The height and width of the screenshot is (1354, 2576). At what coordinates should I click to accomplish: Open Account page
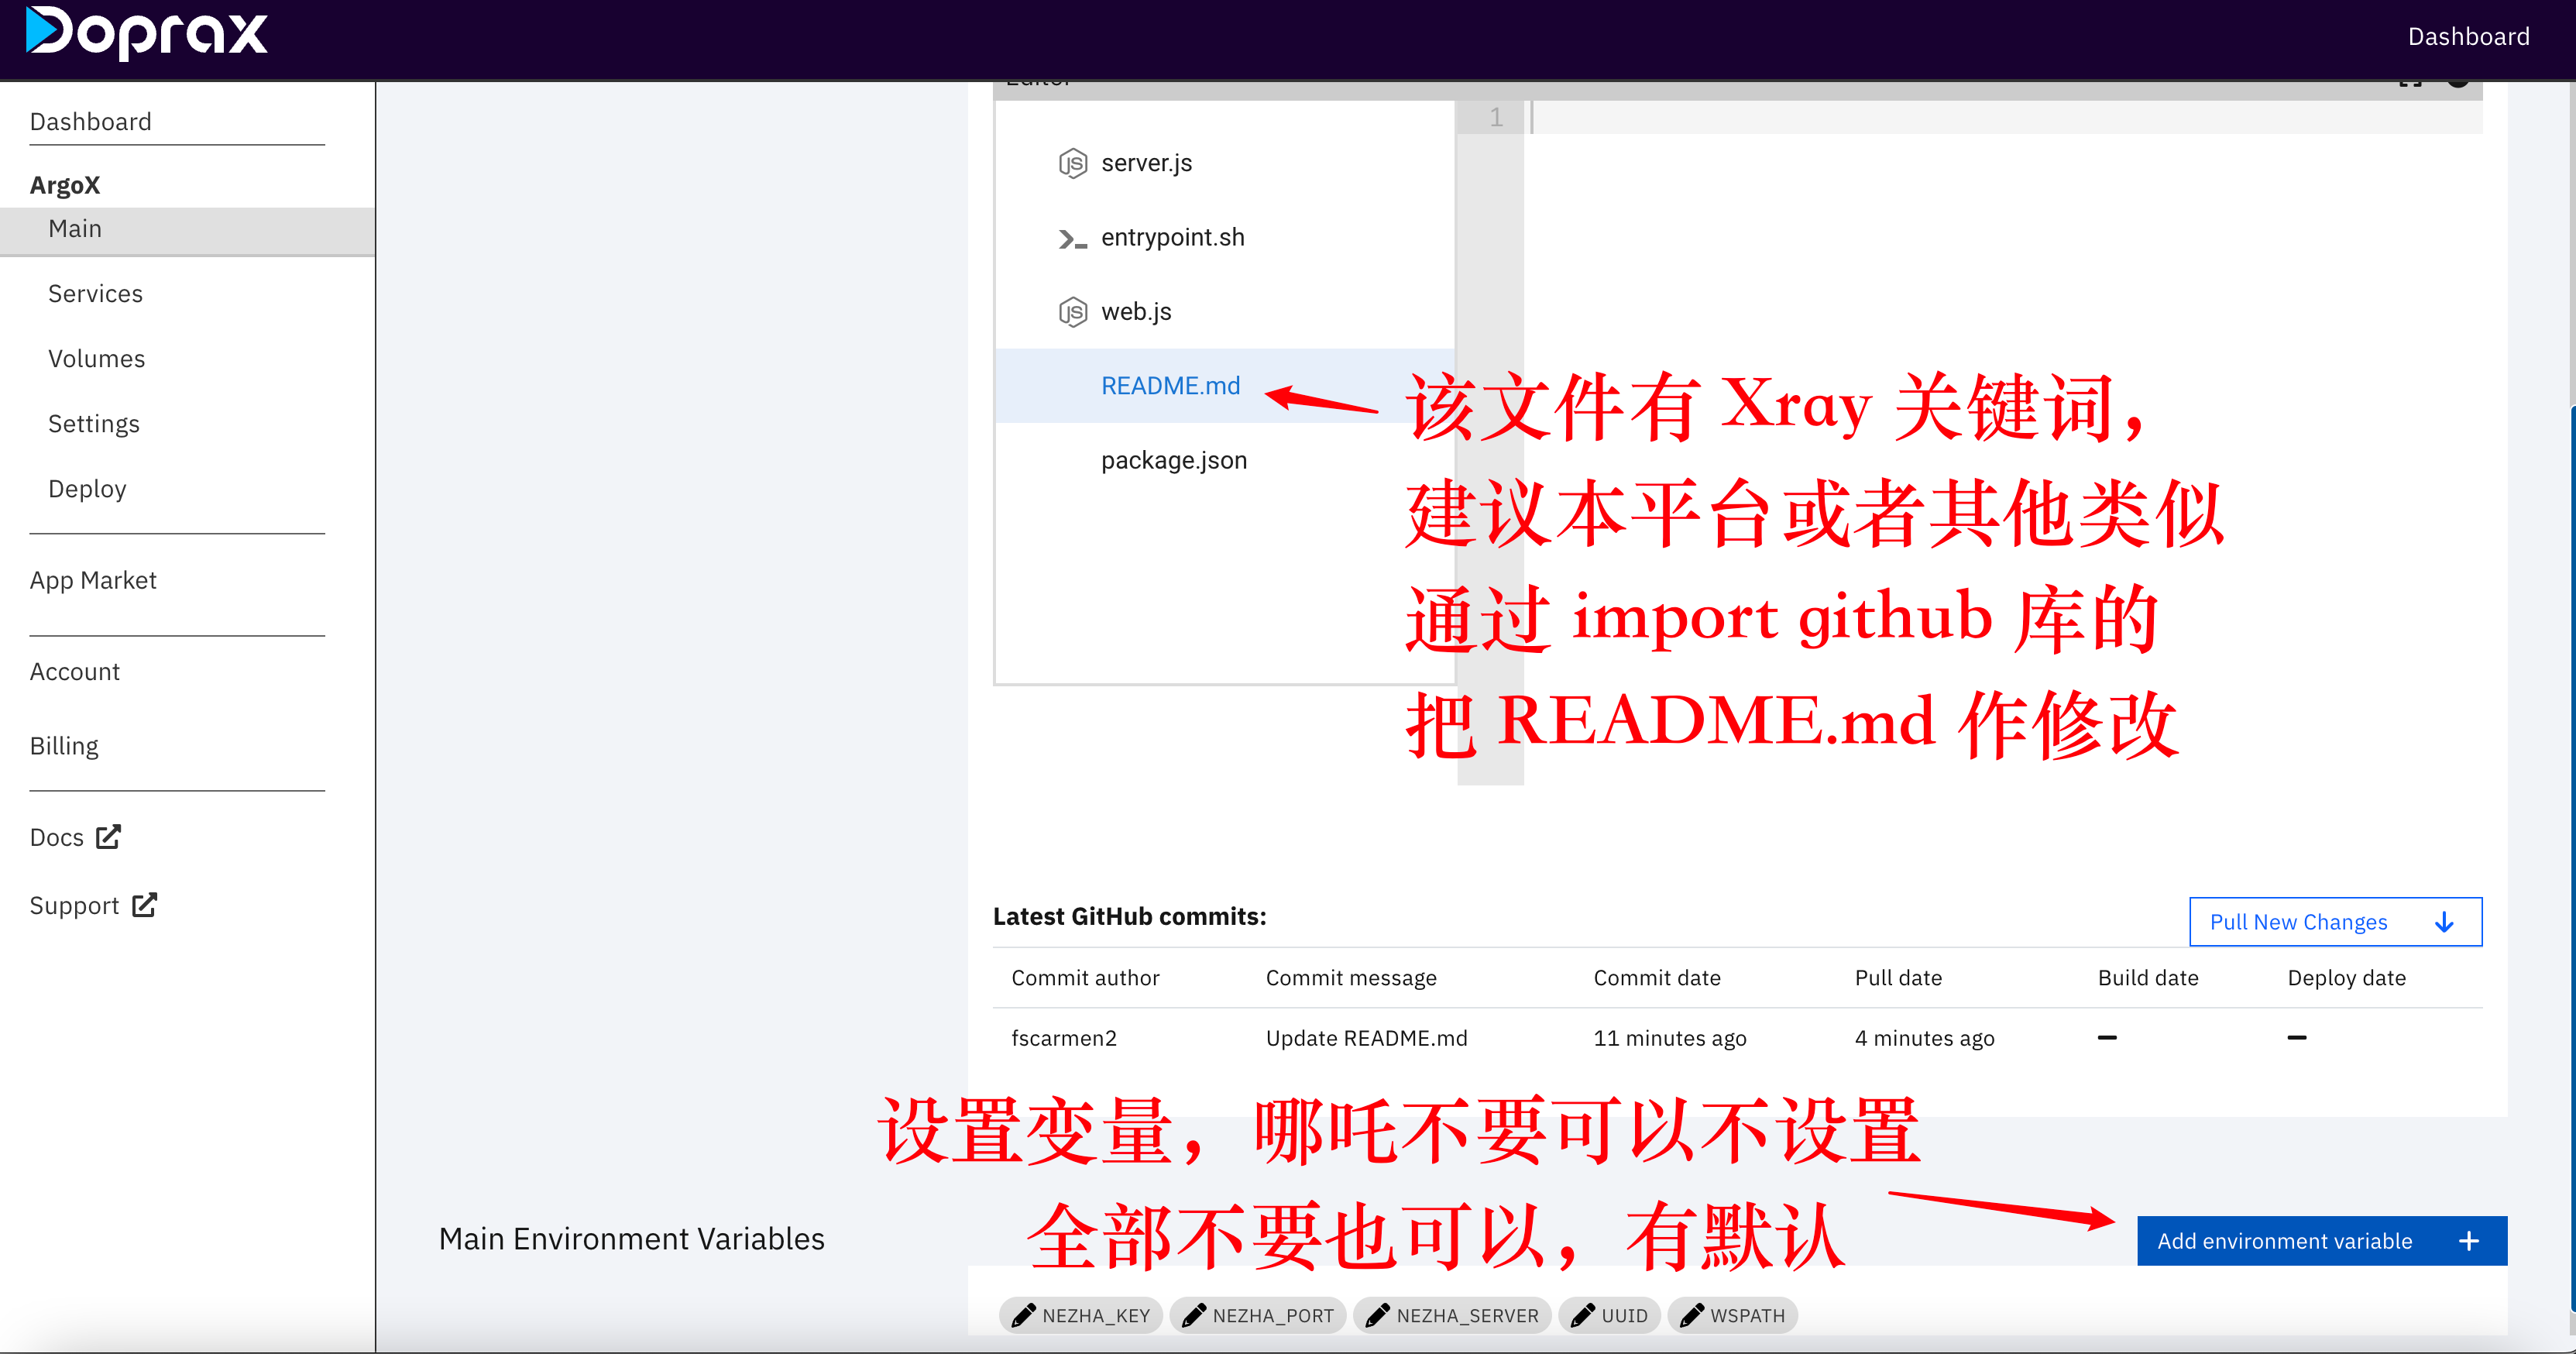[75, 672]
